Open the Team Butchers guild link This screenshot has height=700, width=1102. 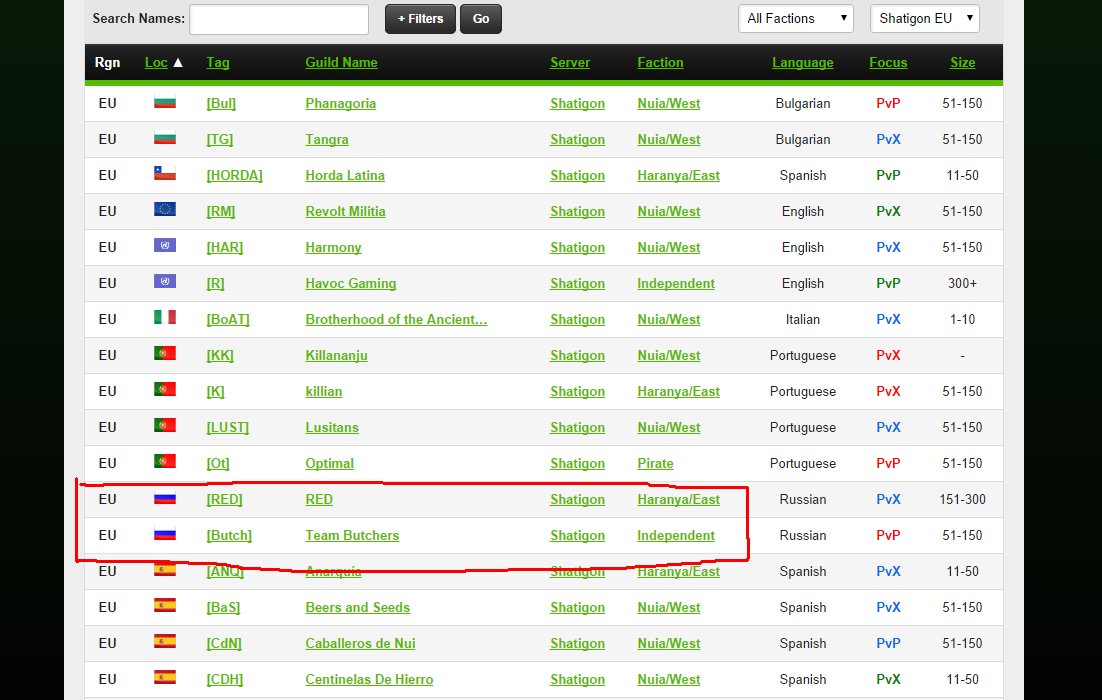[352, 535]
